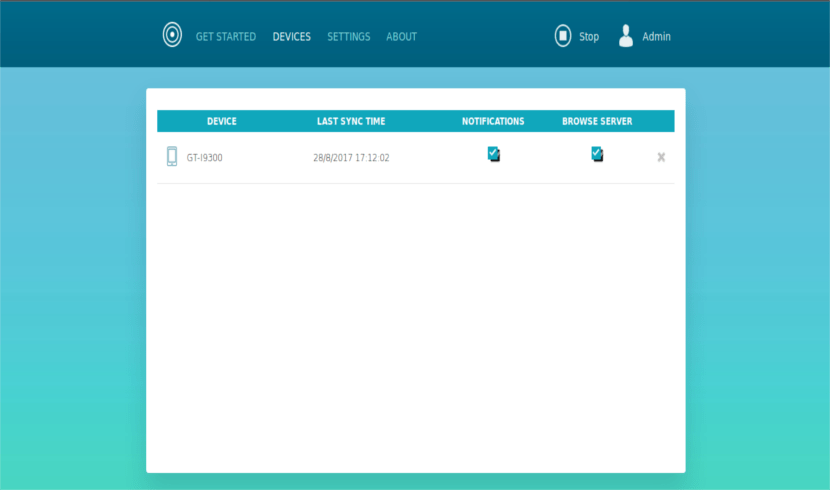Remove GT-I9300 device with the X icon
Viewport: 830px width, 490px height.
click(661, 157)
